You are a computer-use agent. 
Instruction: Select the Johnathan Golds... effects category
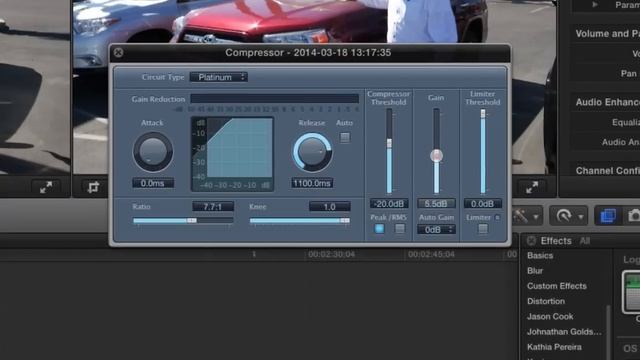pos(564,332)
